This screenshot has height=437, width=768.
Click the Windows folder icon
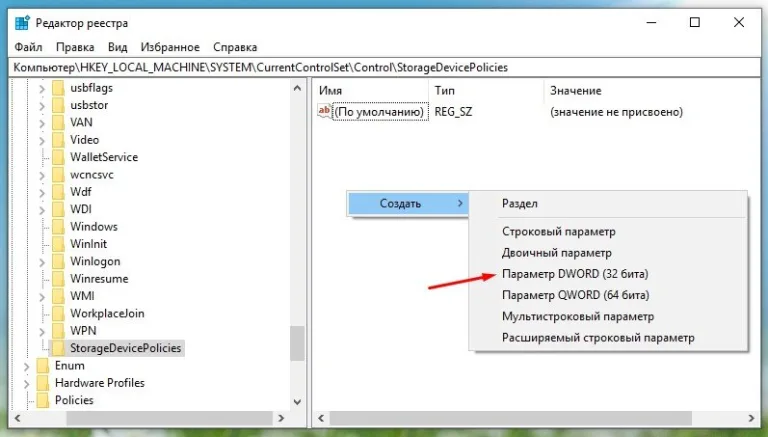click(x=58, y=227)
